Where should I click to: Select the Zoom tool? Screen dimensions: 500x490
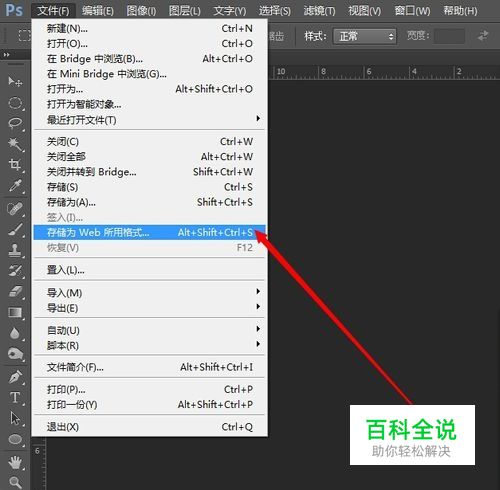pyautogui.click(x=15, y=482)
